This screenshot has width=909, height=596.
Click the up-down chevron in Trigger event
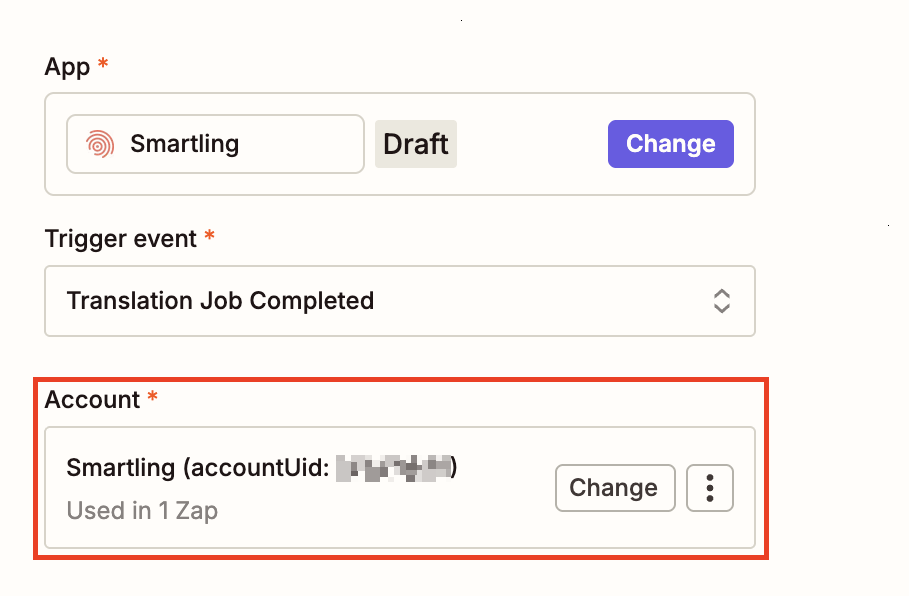(x=722, y=300)
